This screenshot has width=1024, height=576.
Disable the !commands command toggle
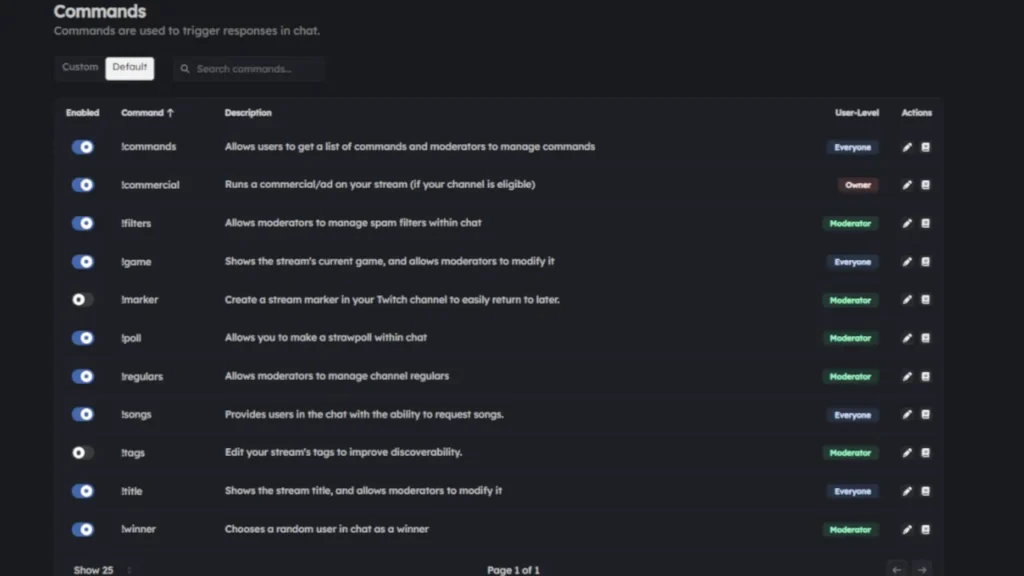point(82,146)
